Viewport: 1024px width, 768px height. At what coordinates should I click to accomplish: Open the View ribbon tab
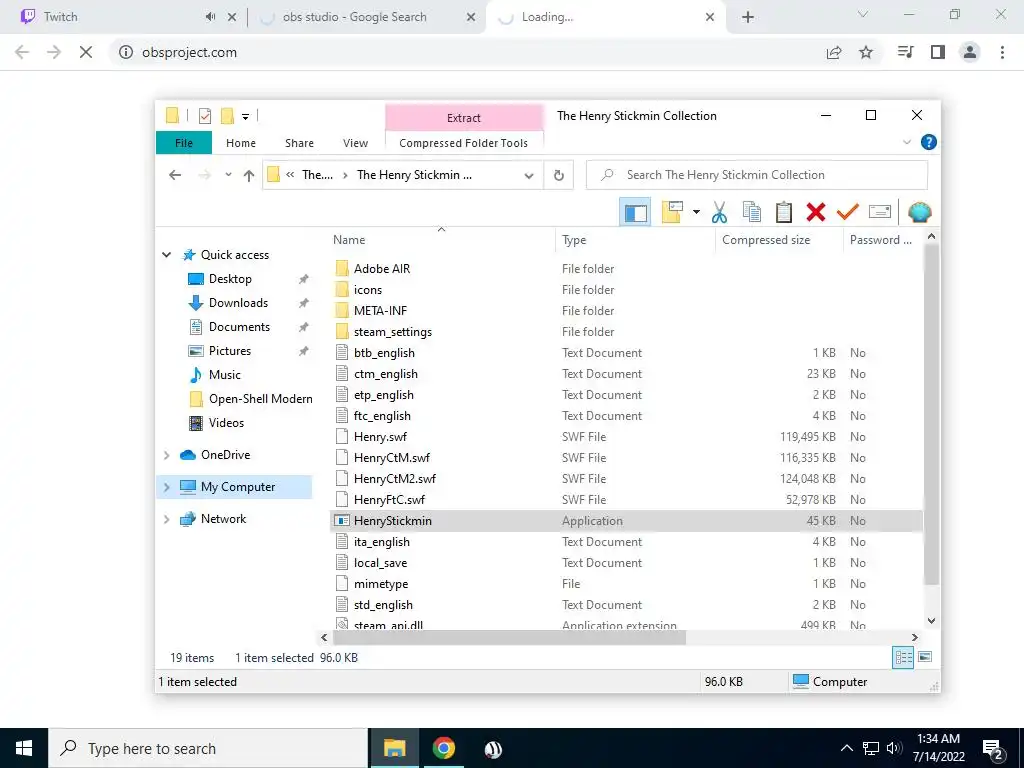pos(355,143)
